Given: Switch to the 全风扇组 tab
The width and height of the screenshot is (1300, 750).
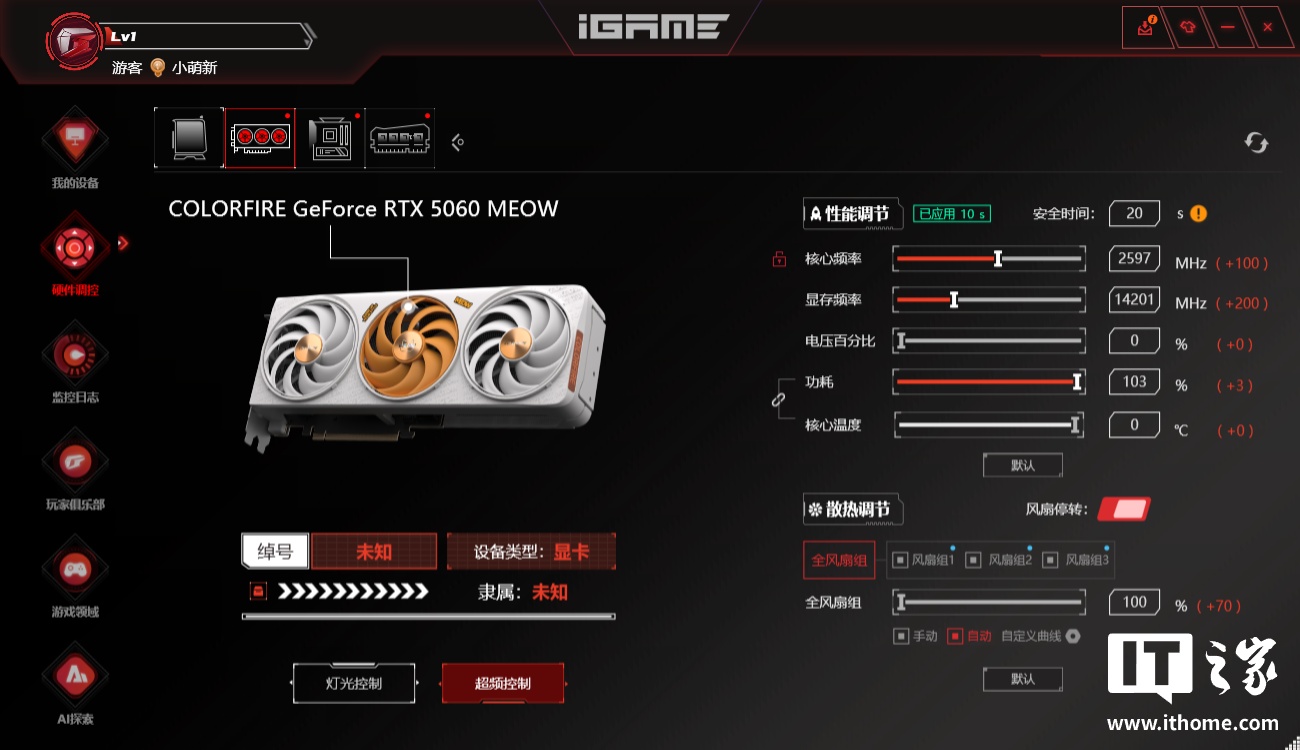Looking at the screenshot, I should (839, 560).
